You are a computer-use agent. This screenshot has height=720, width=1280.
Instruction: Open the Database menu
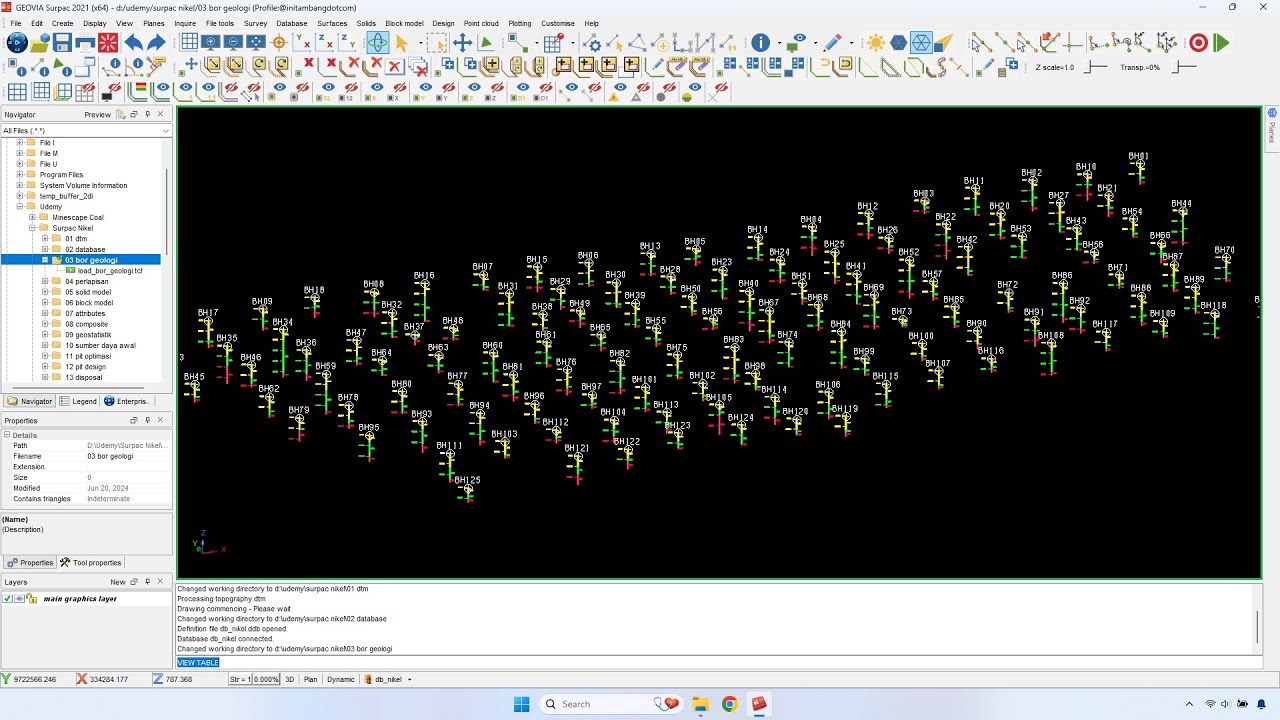pos(292,23)
